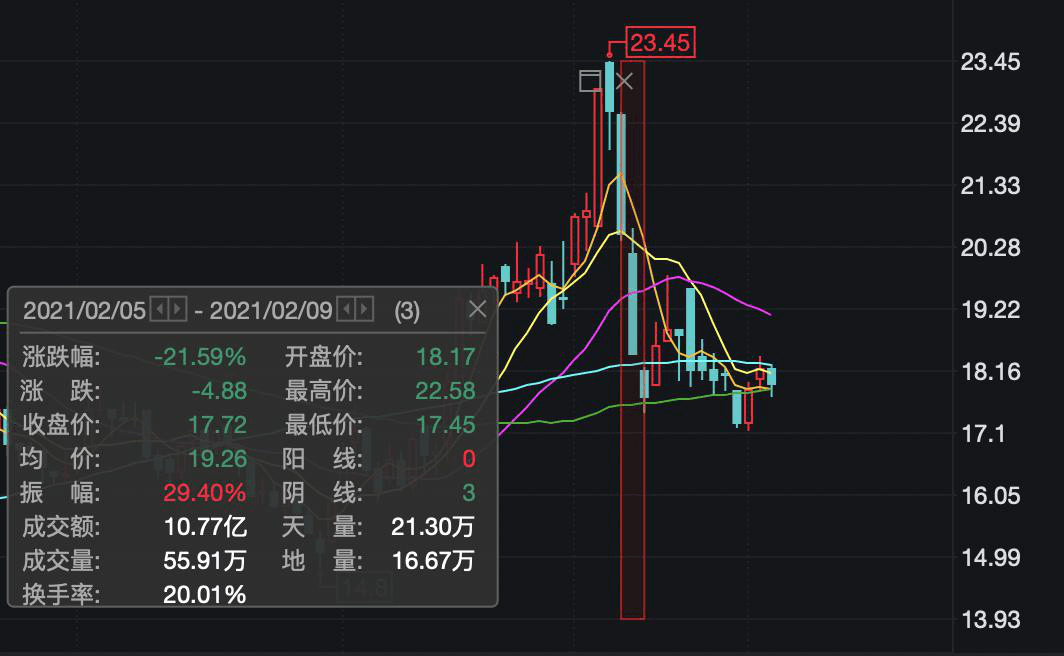Click the 地量 value 16.67万

(x=433, y=560)
